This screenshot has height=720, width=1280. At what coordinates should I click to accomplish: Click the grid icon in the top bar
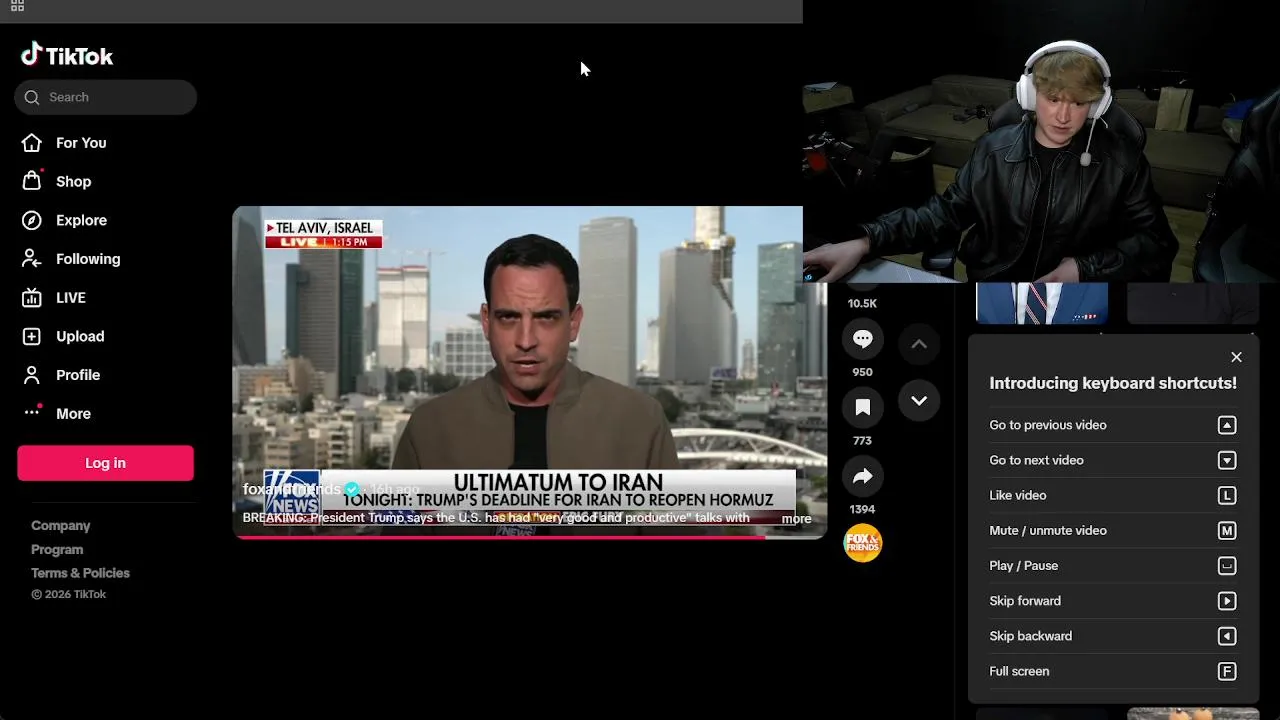17,5
